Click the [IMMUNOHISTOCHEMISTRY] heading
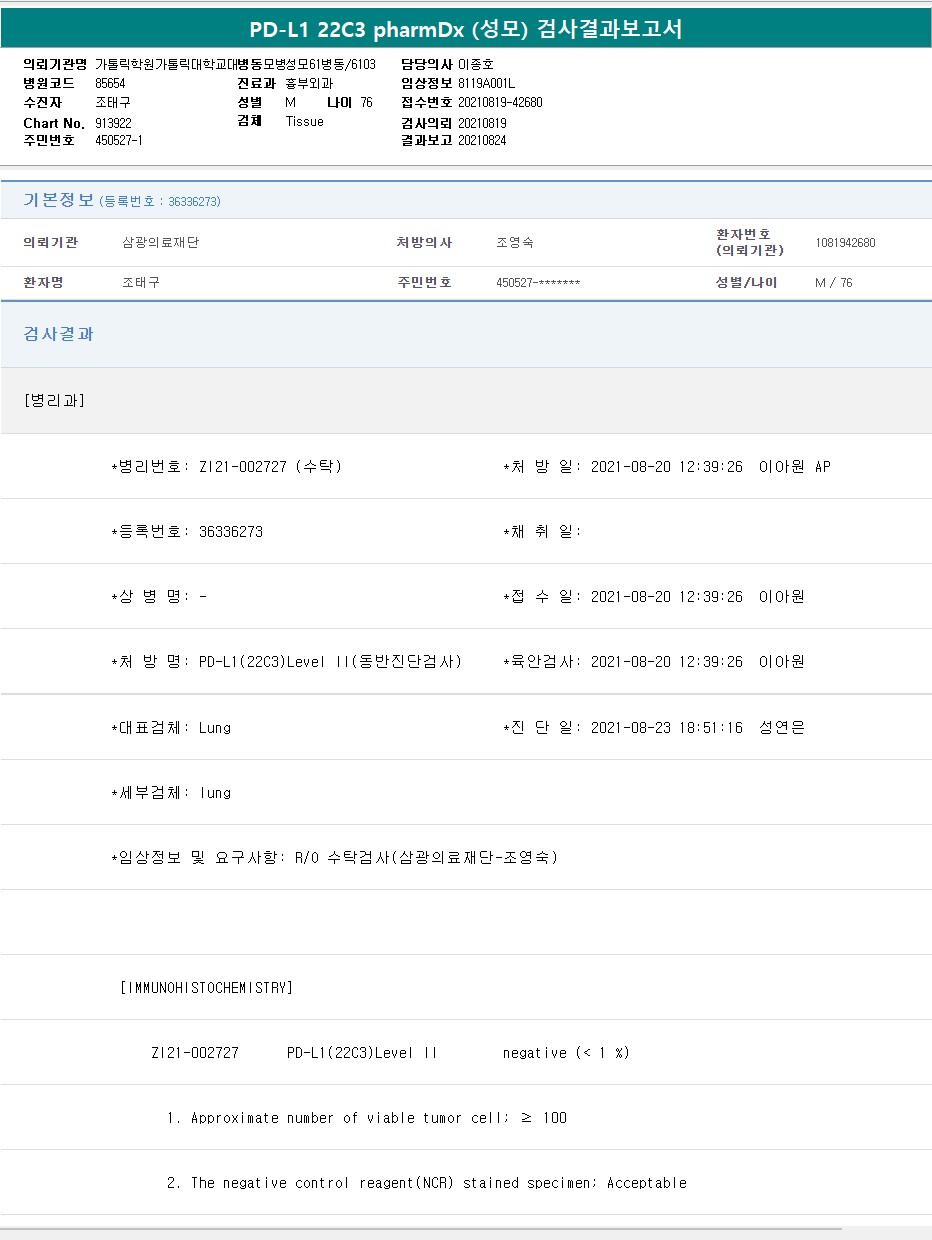 click(206, 987)
